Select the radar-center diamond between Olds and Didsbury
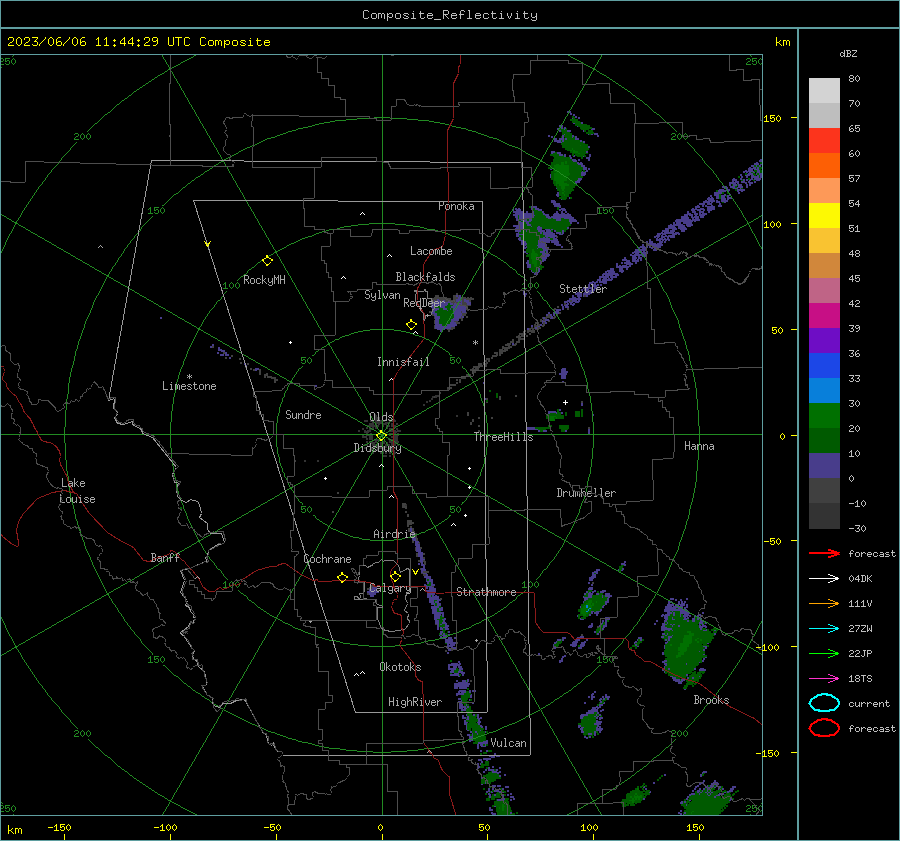Screen dimensions: 900x841 pyautogui.click(x=381, y=436)
